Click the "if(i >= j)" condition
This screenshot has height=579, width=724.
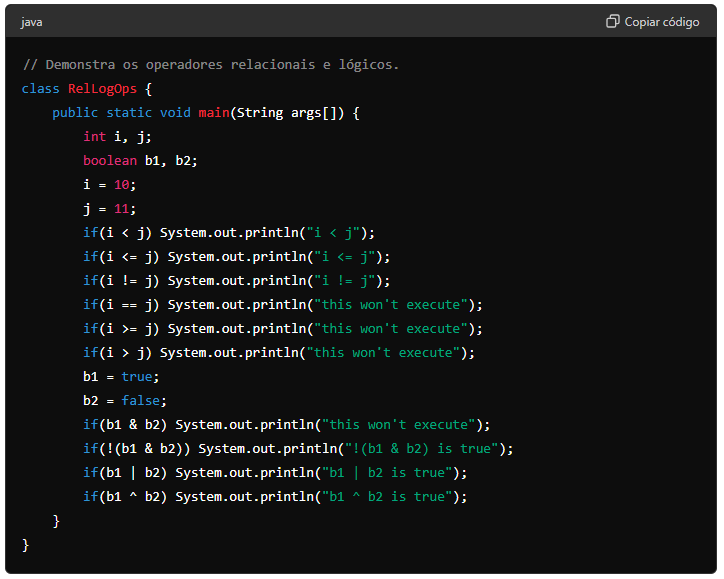[x=121, y=328]
